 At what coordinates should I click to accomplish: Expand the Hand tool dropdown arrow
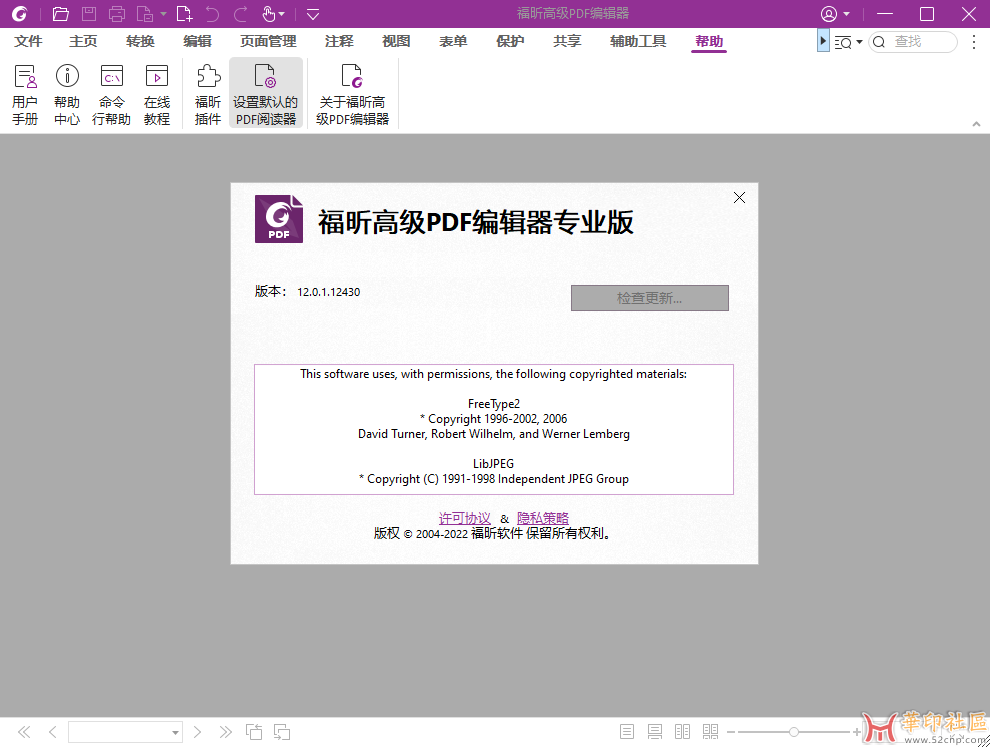(282, 14)
